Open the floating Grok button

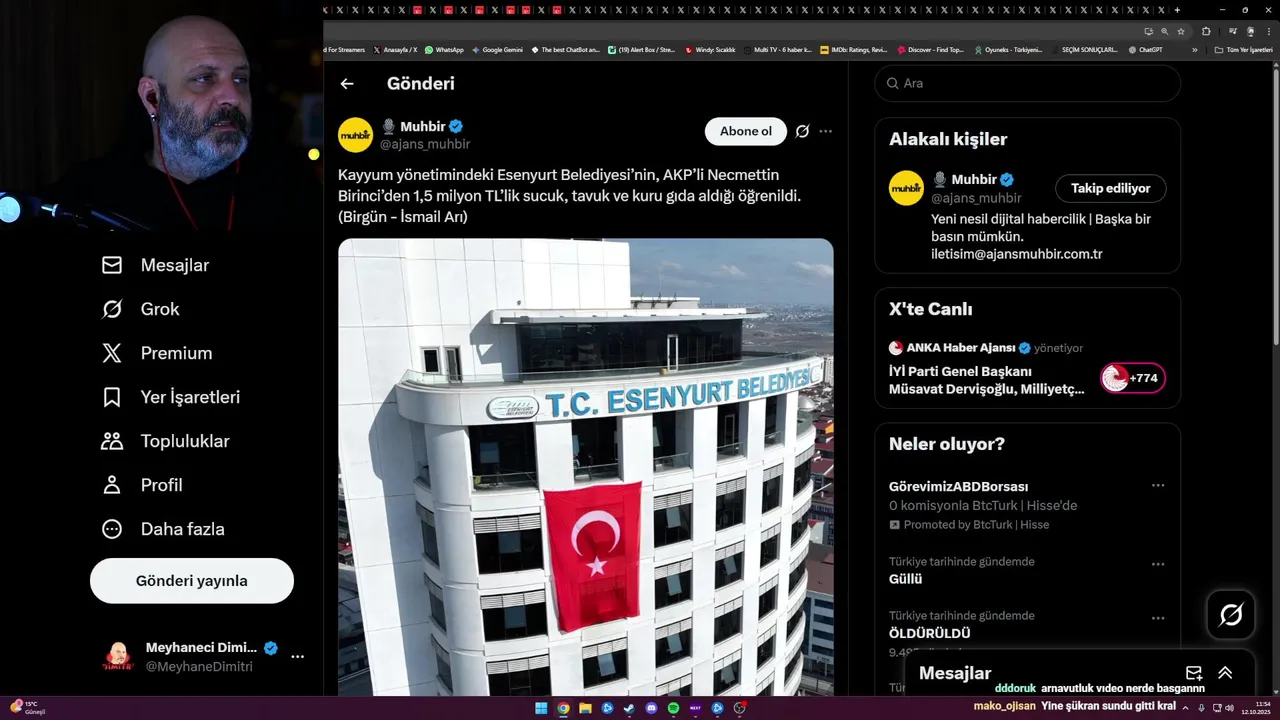tap(1231, 615)
